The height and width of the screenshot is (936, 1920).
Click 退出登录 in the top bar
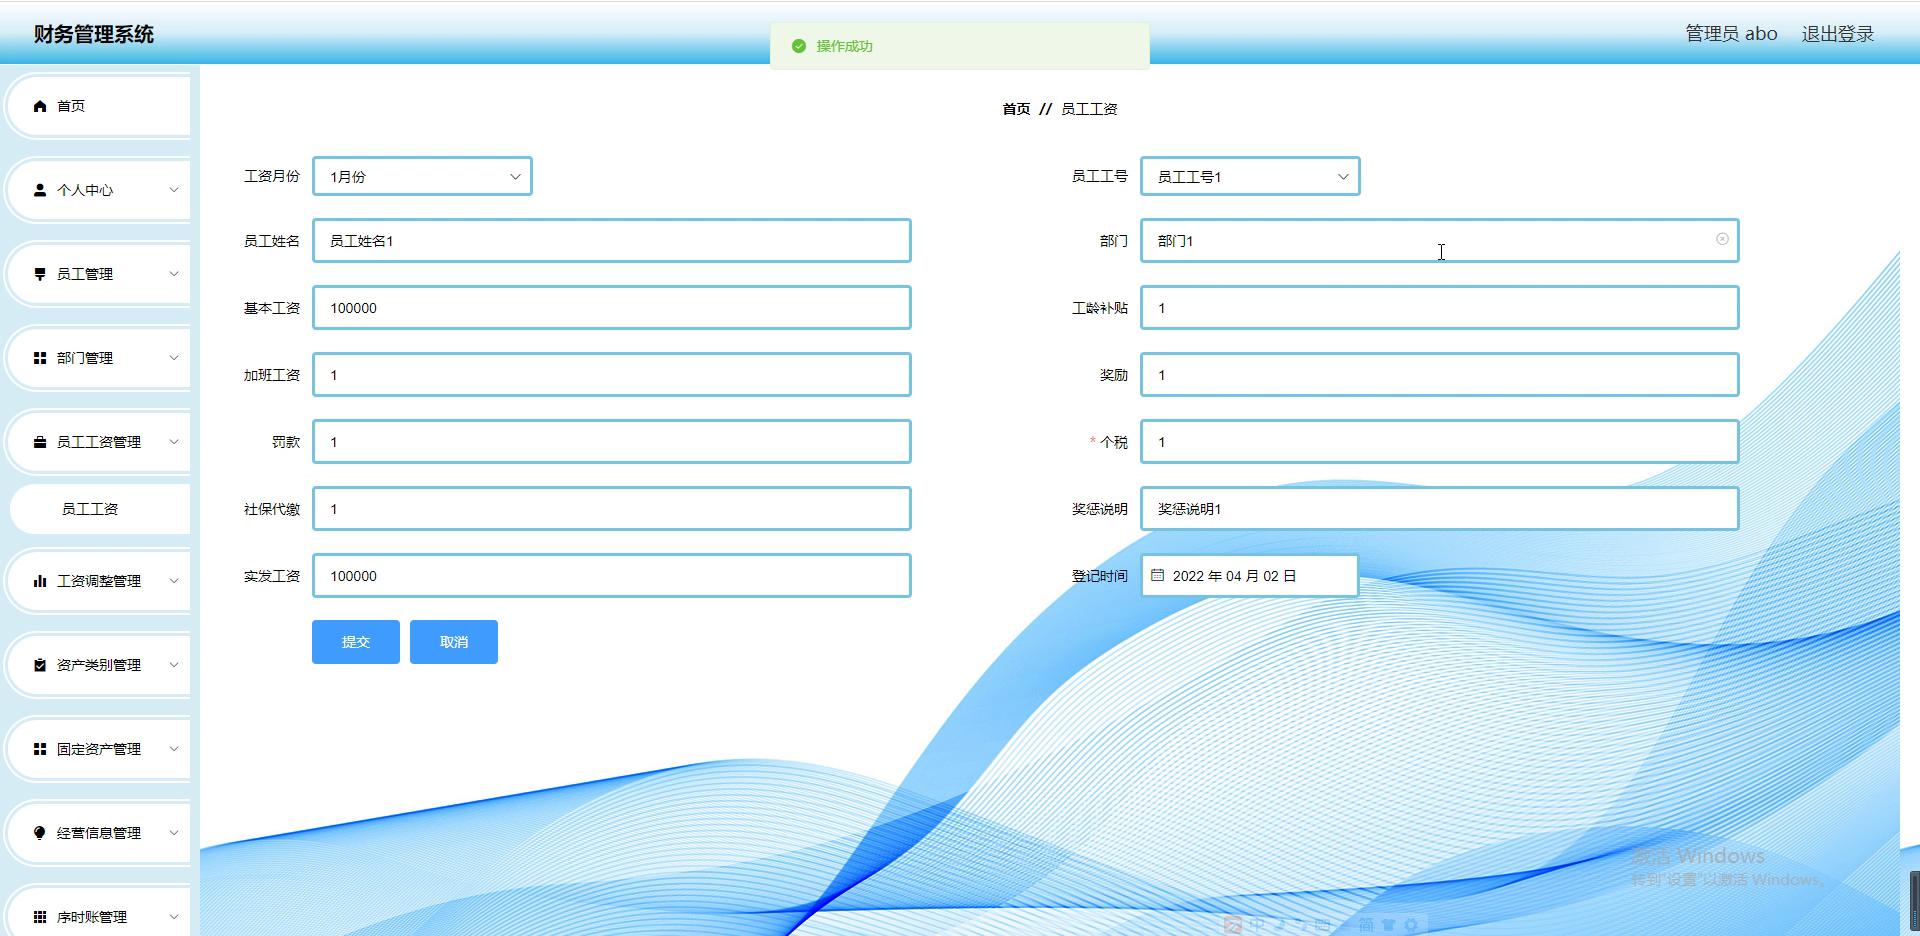click(1837, 33)
